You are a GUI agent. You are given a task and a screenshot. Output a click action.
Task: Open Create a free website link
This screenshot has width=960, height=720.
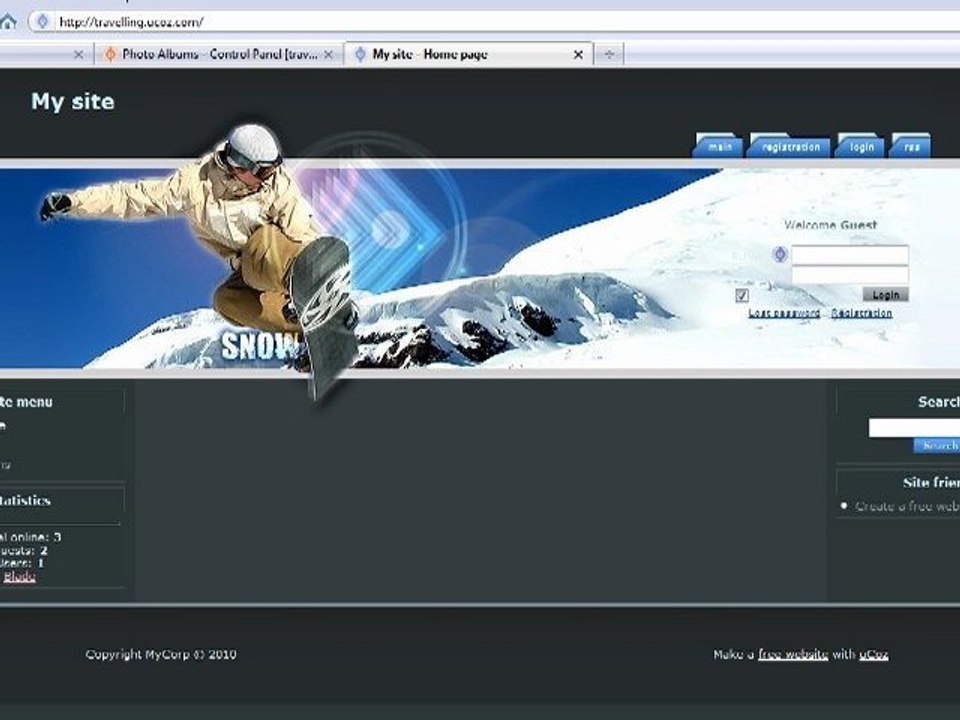(907, 506)
